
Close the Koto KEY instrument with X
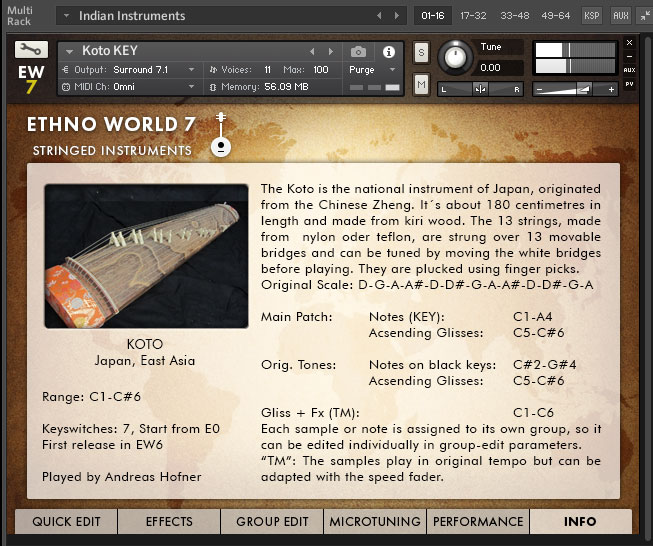629,42
